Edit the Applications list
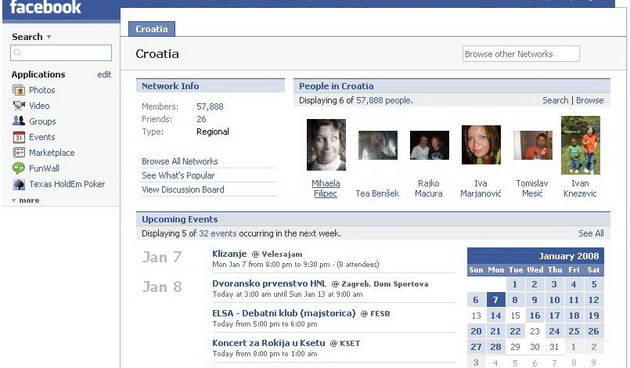Viewport: 630px width, 368px height. pos(104,74)
